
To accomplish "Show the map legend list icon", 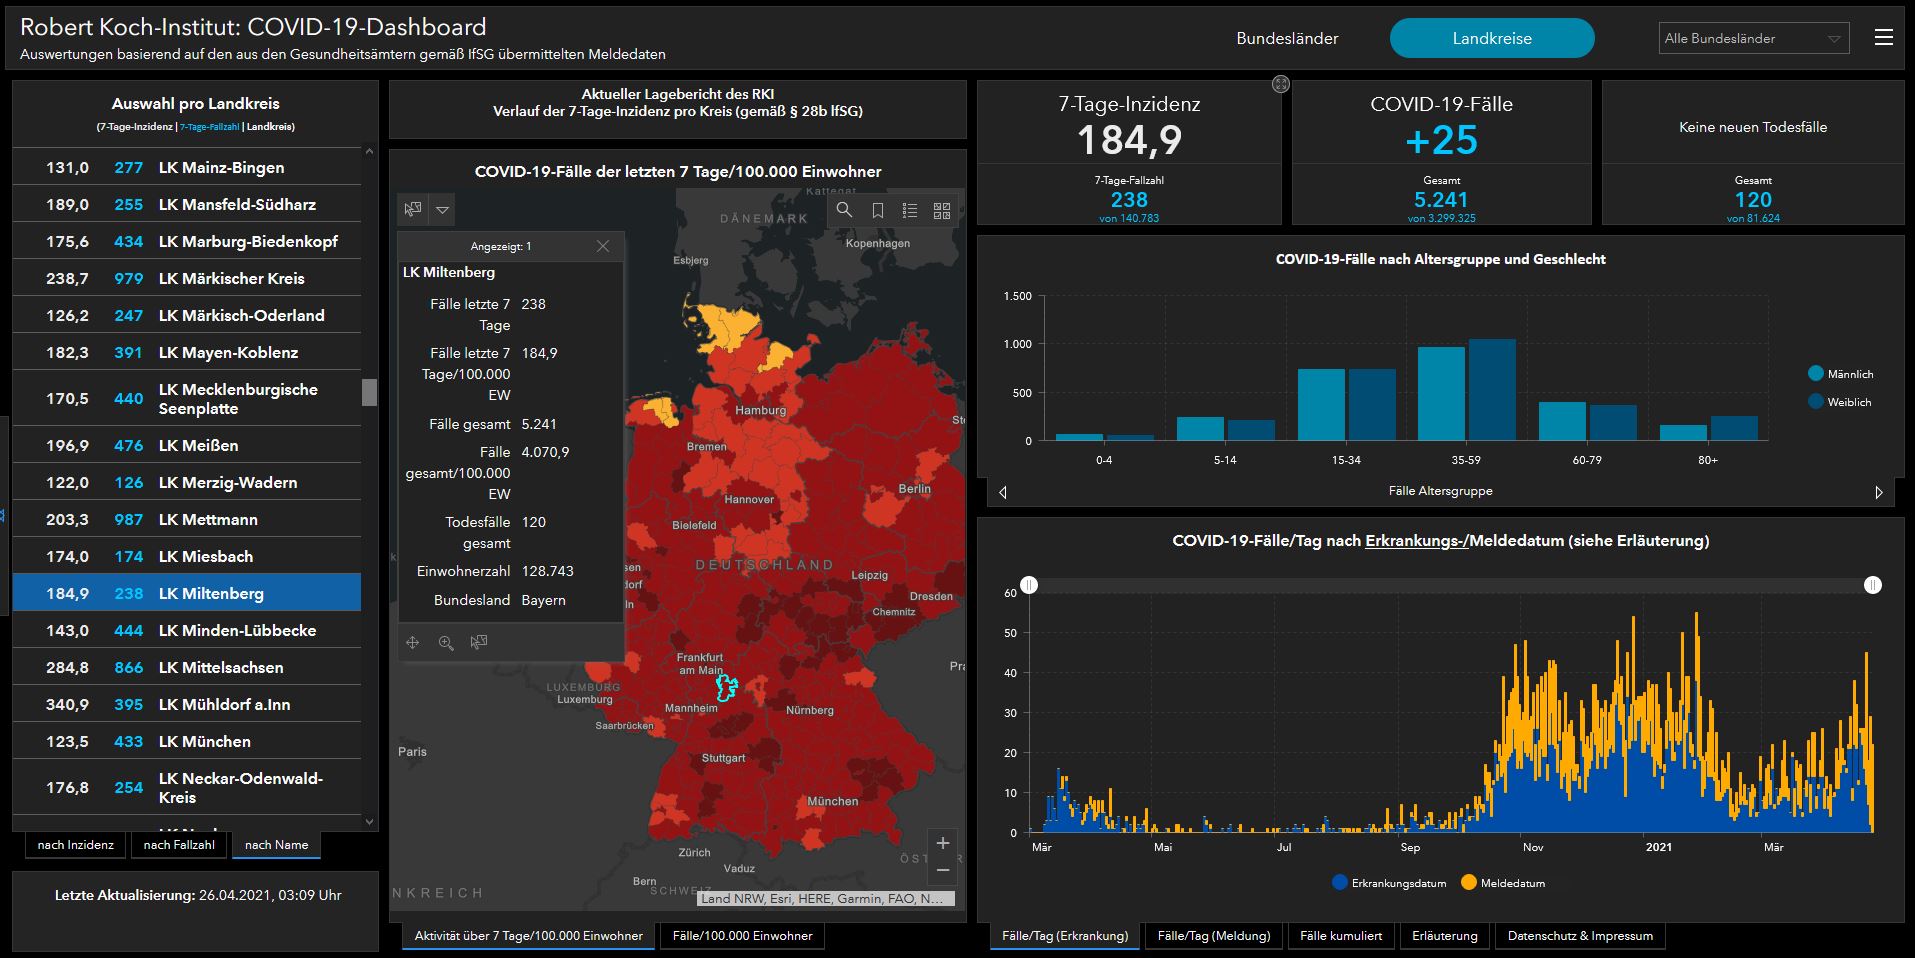I will (x=909, y=210).
